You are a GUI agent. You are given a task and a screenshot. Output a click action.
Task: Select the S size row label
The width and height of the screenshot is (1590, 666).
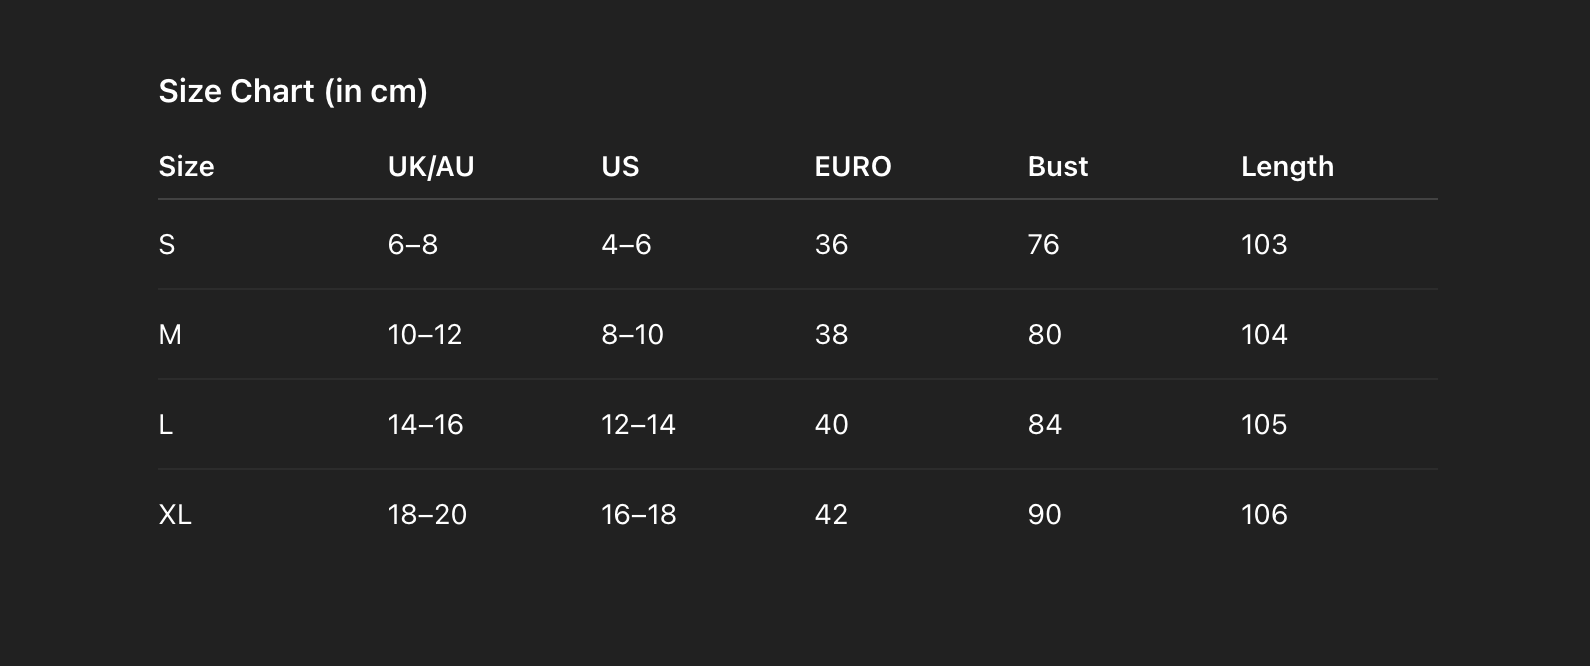coord(167,244)
